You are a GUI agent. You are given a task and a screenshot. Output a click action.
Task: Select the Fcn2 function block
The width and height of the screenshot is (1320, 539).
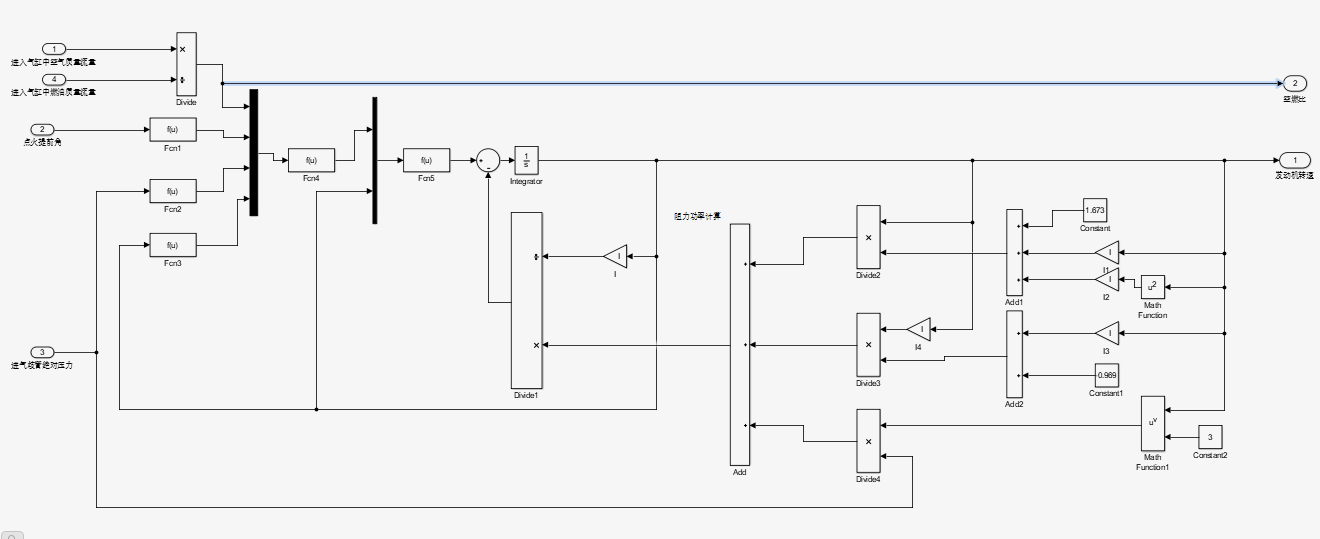pos(172,191)
